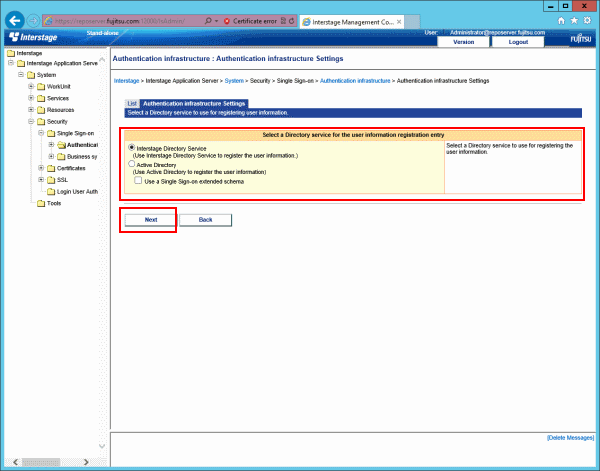Collapse the System tree node
This screenshot has height=471, width=600.
point(21,74)
